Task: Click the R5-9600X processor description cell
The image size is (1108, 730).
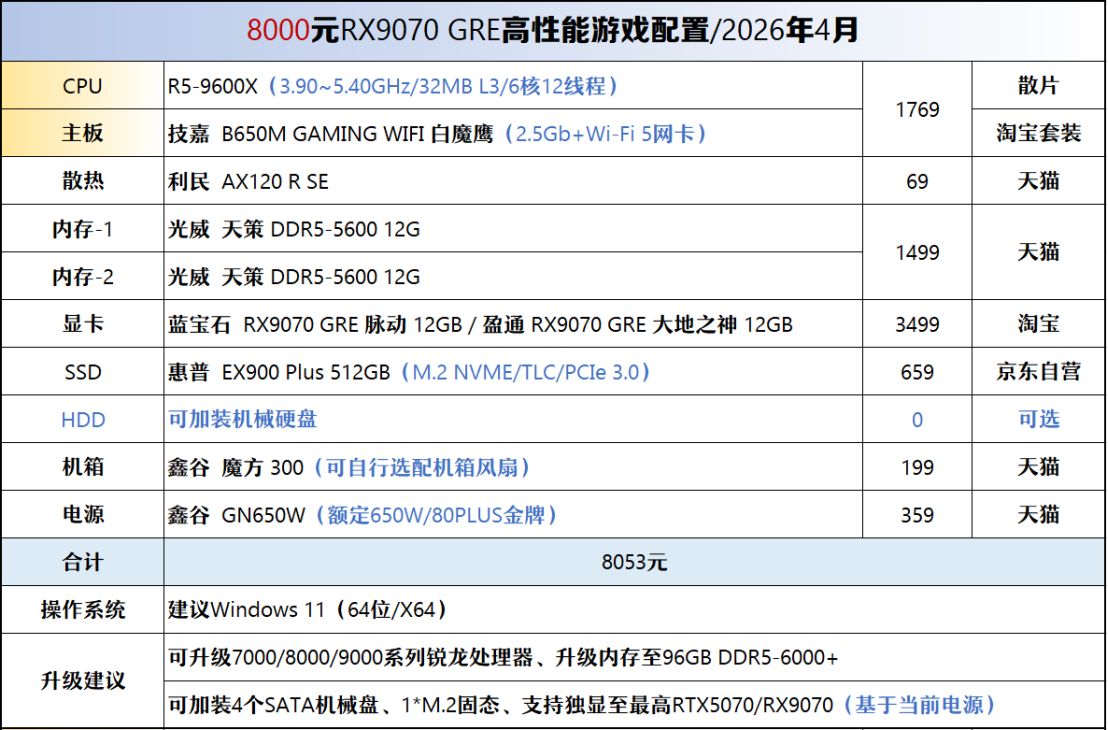Action: 513,86
